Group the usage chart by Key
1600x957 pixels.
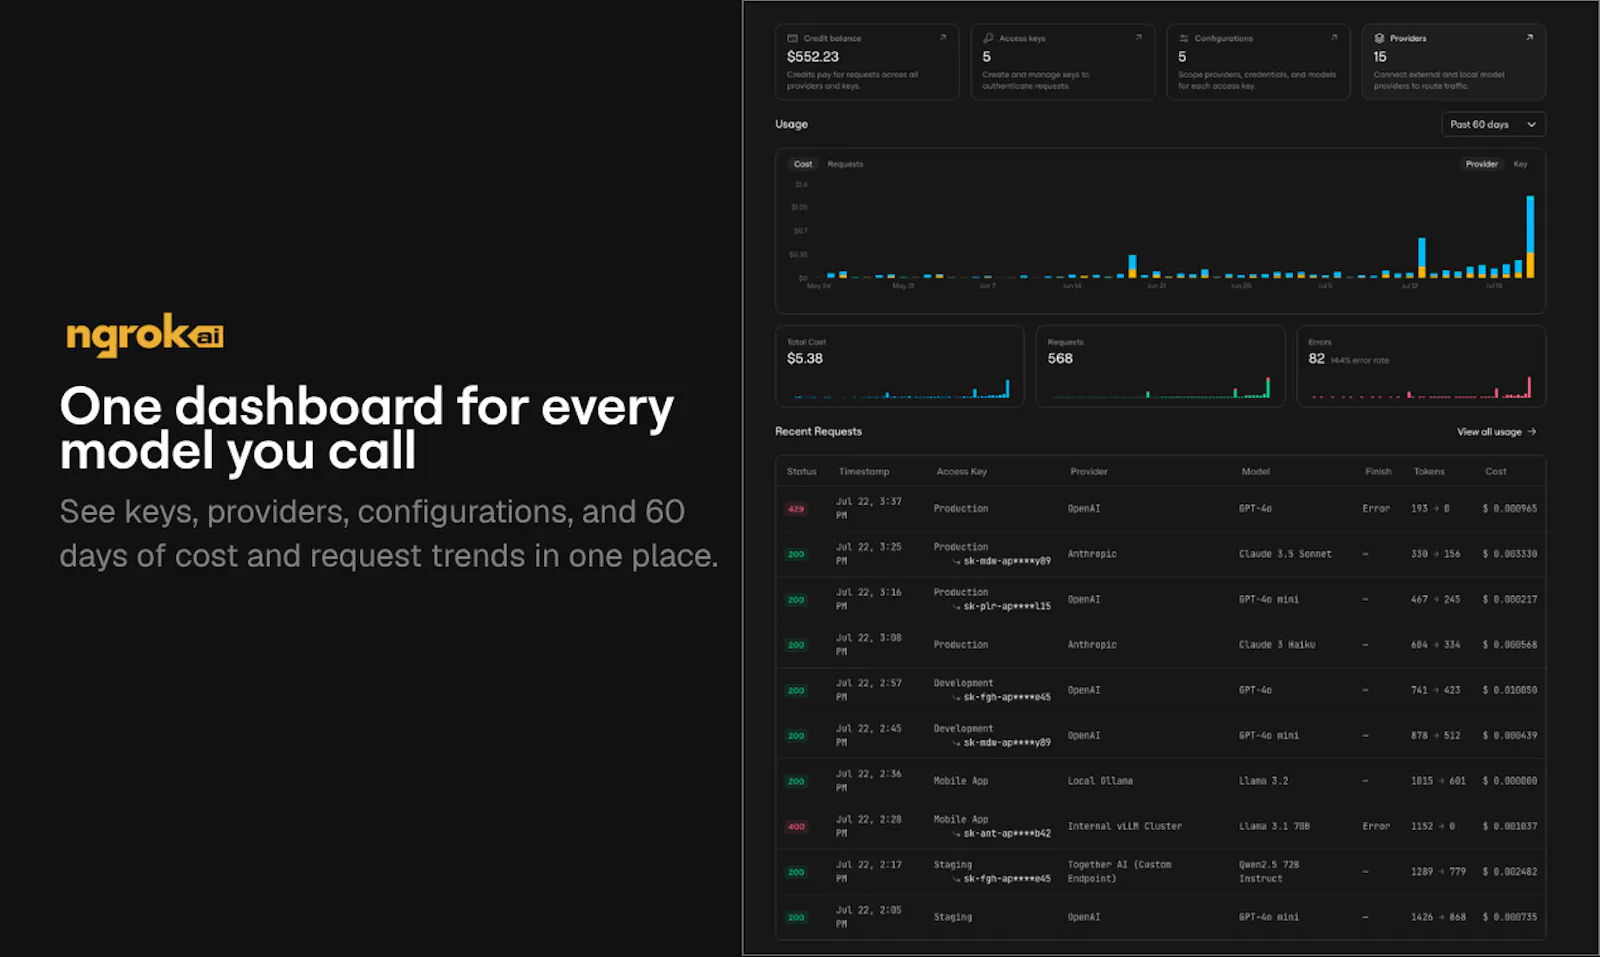(x=1520, y=164)
